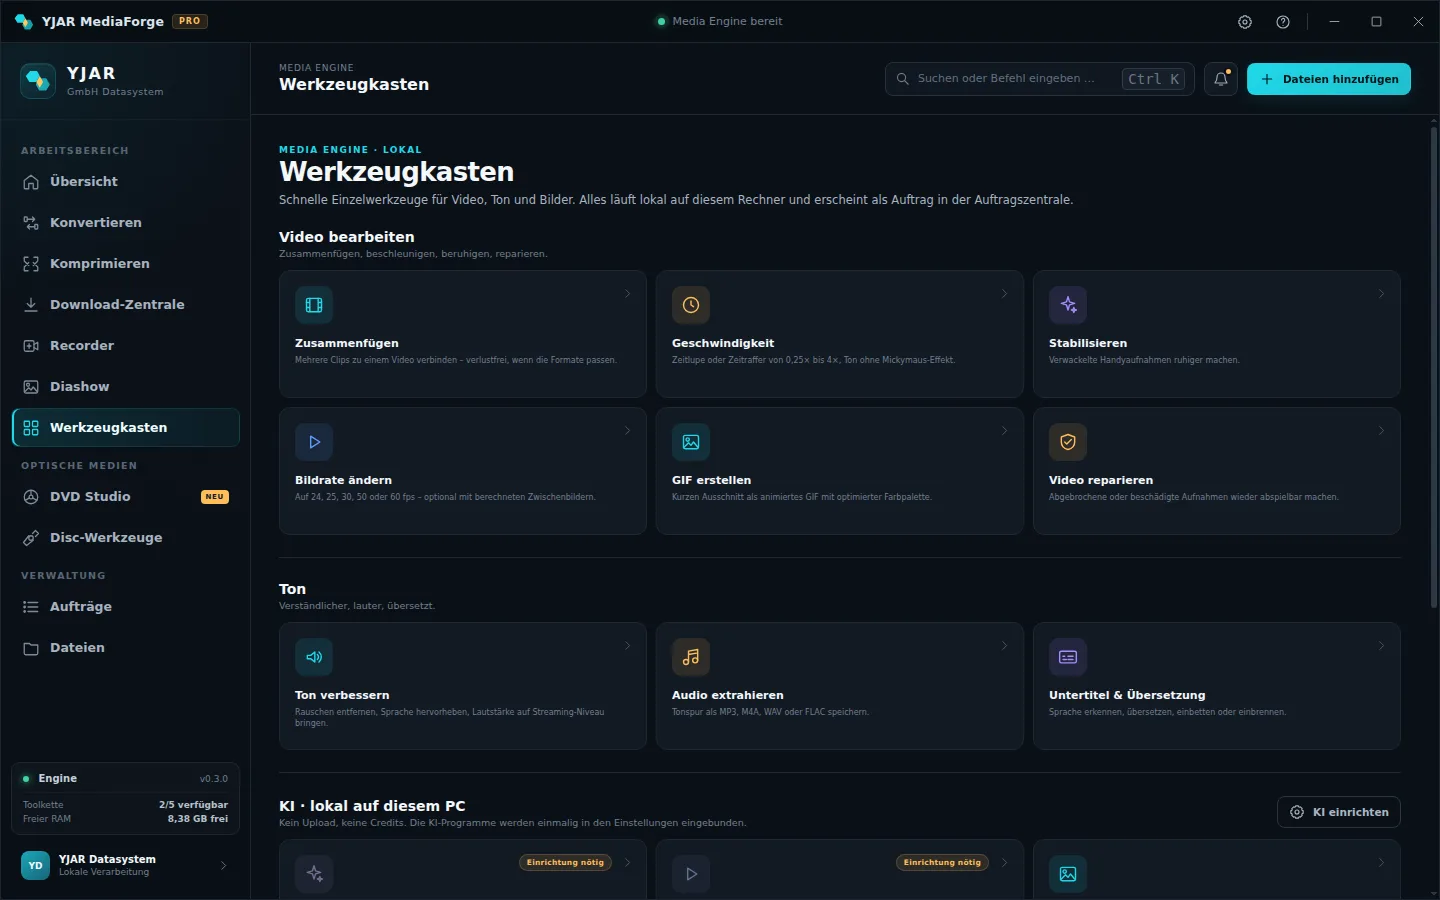
Task: Open the notifications bell
Action: click(x=1221, y=79)
